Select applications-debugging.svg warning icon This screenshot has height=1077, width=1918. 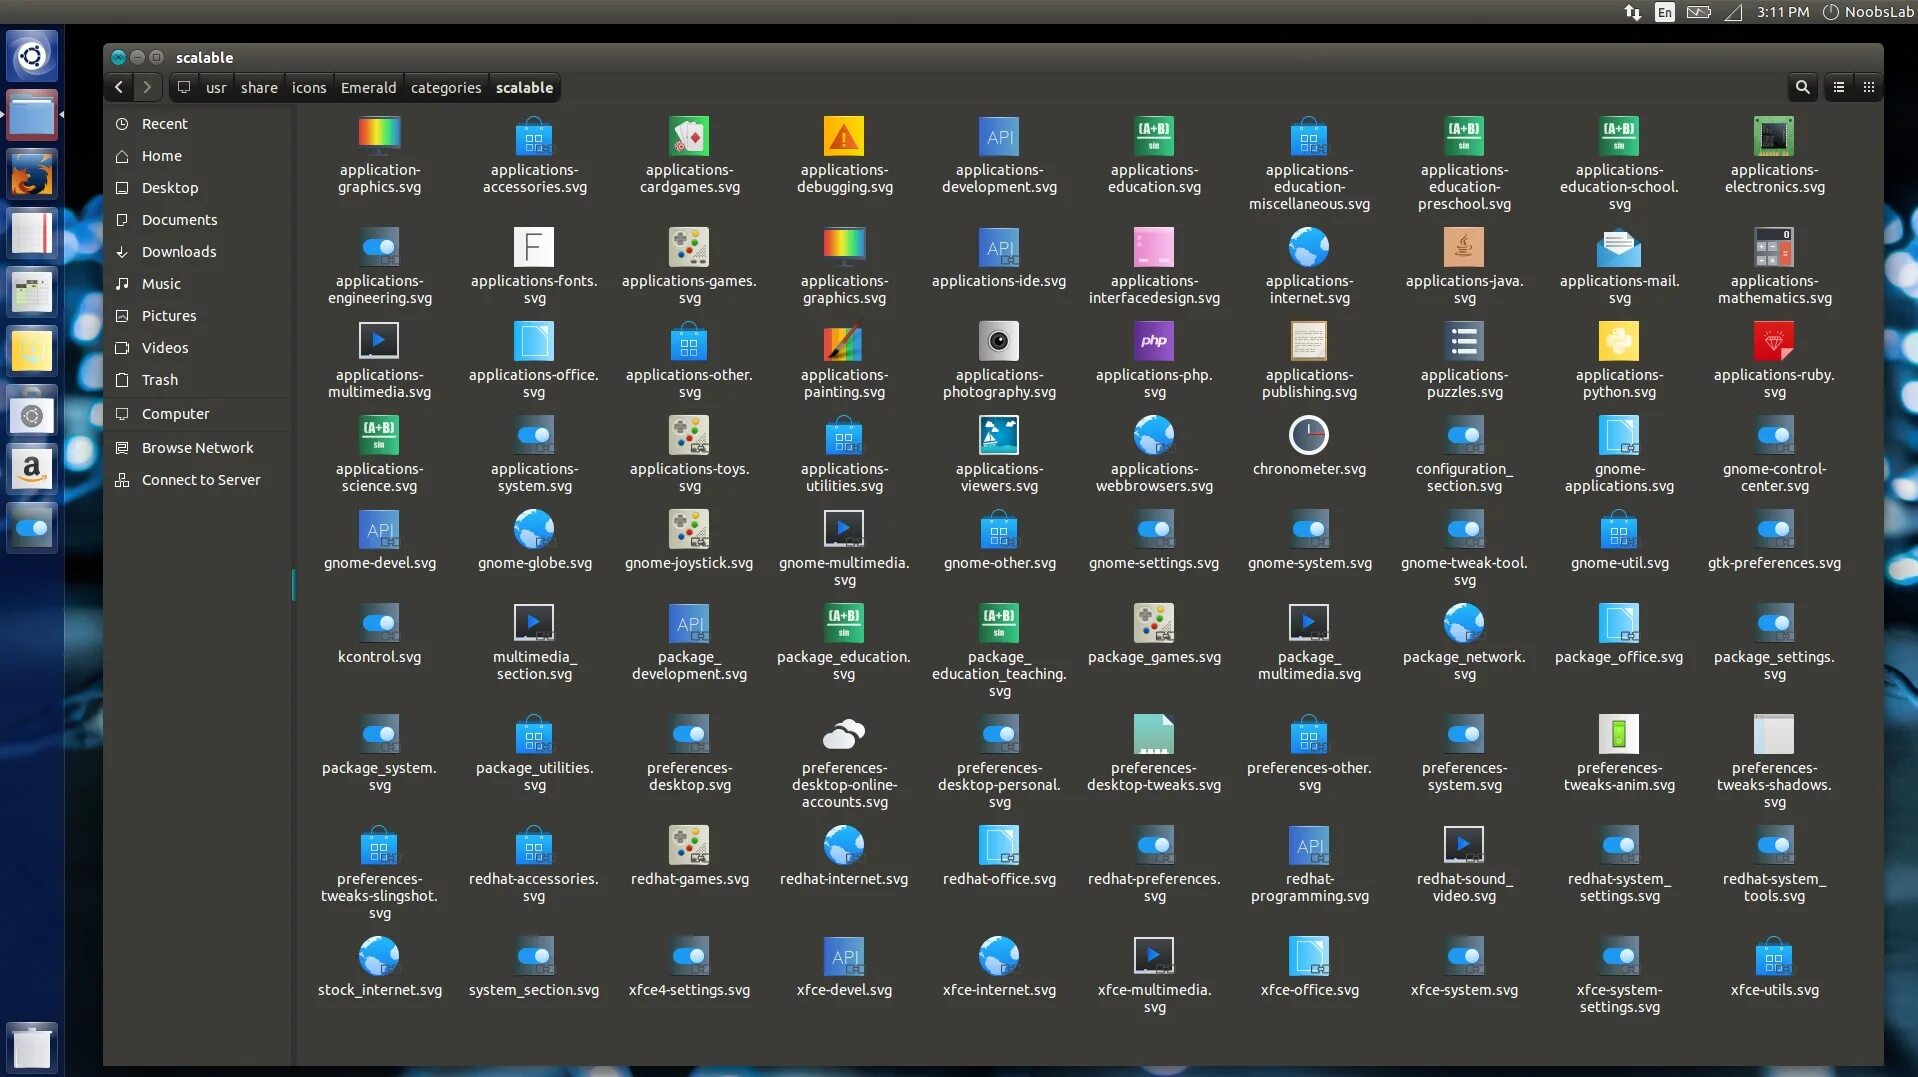844,136
